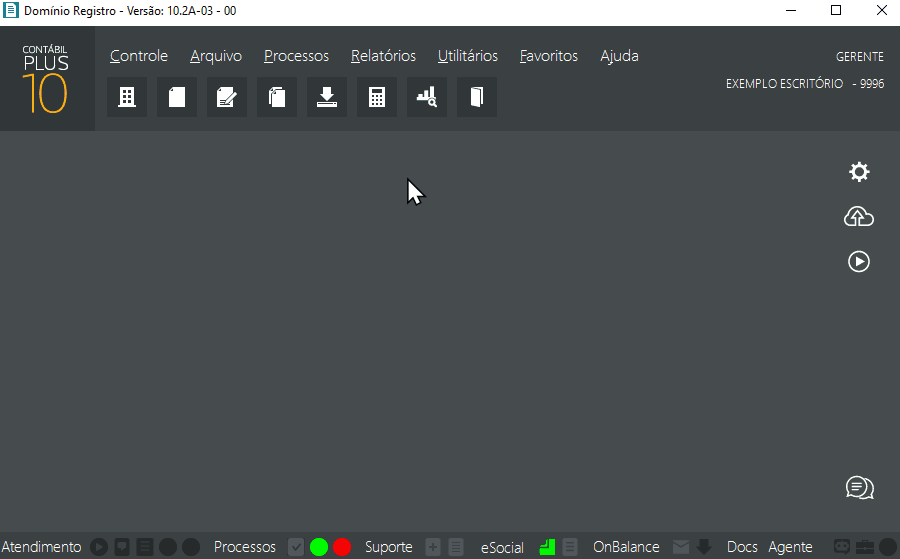The height and width of the screenshot is (559, 900).
Task: Click the Agente status bar label
Action: pyautogui.click(x=790, y=547)
